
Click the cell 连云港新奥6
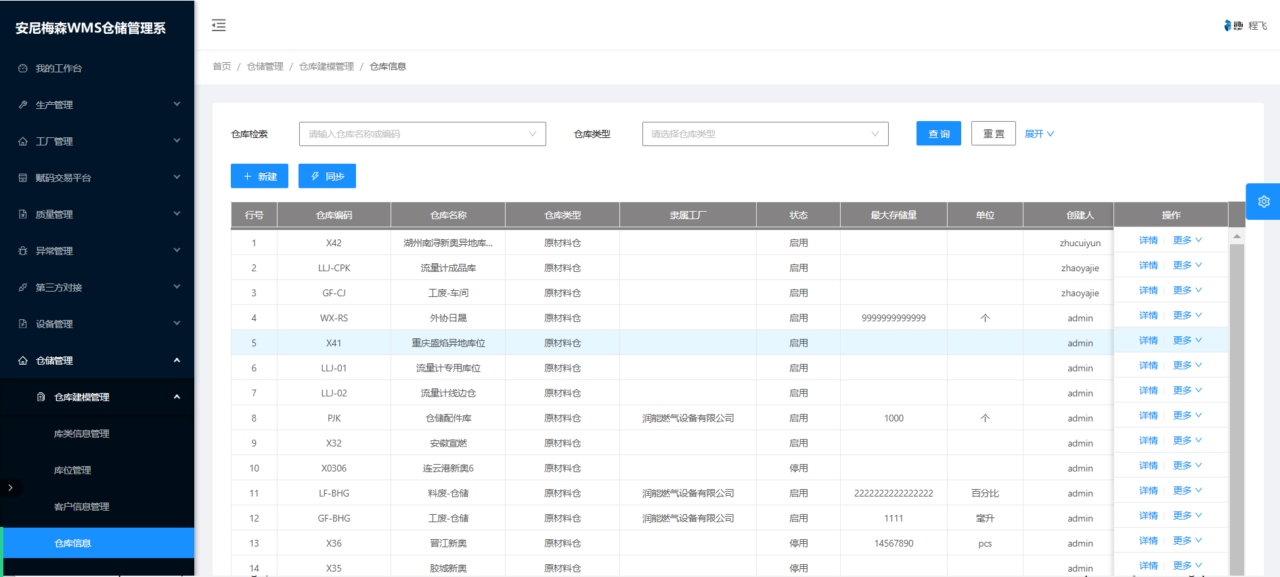(x=448, y=468)
